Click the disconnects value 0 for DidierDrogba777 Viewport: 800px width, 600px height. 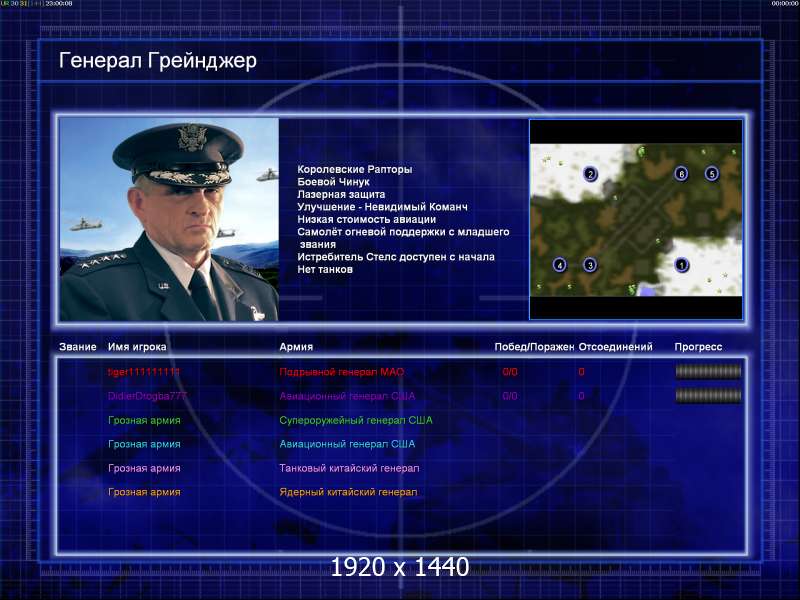tap(581, 396)
